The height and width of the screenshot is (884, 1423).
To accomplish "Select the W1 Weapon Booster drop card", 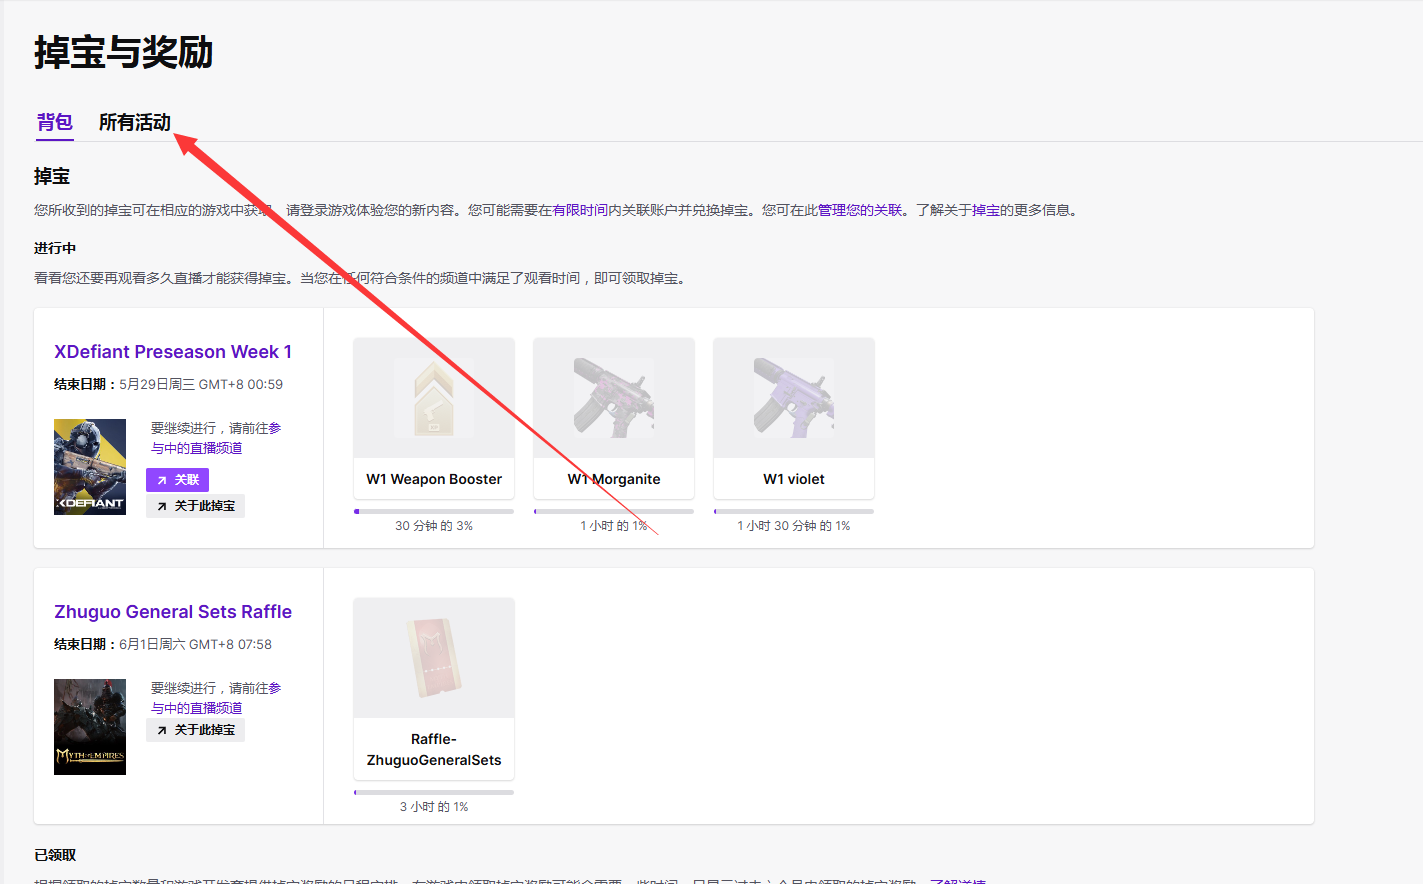I will (x=434, y=418).
